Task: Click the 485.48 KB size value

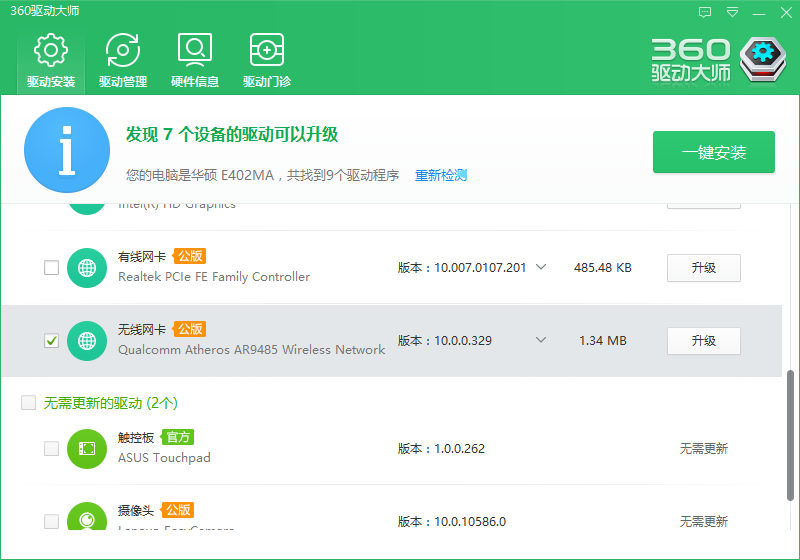Action: pyautogui.click(x=603, y=268)
